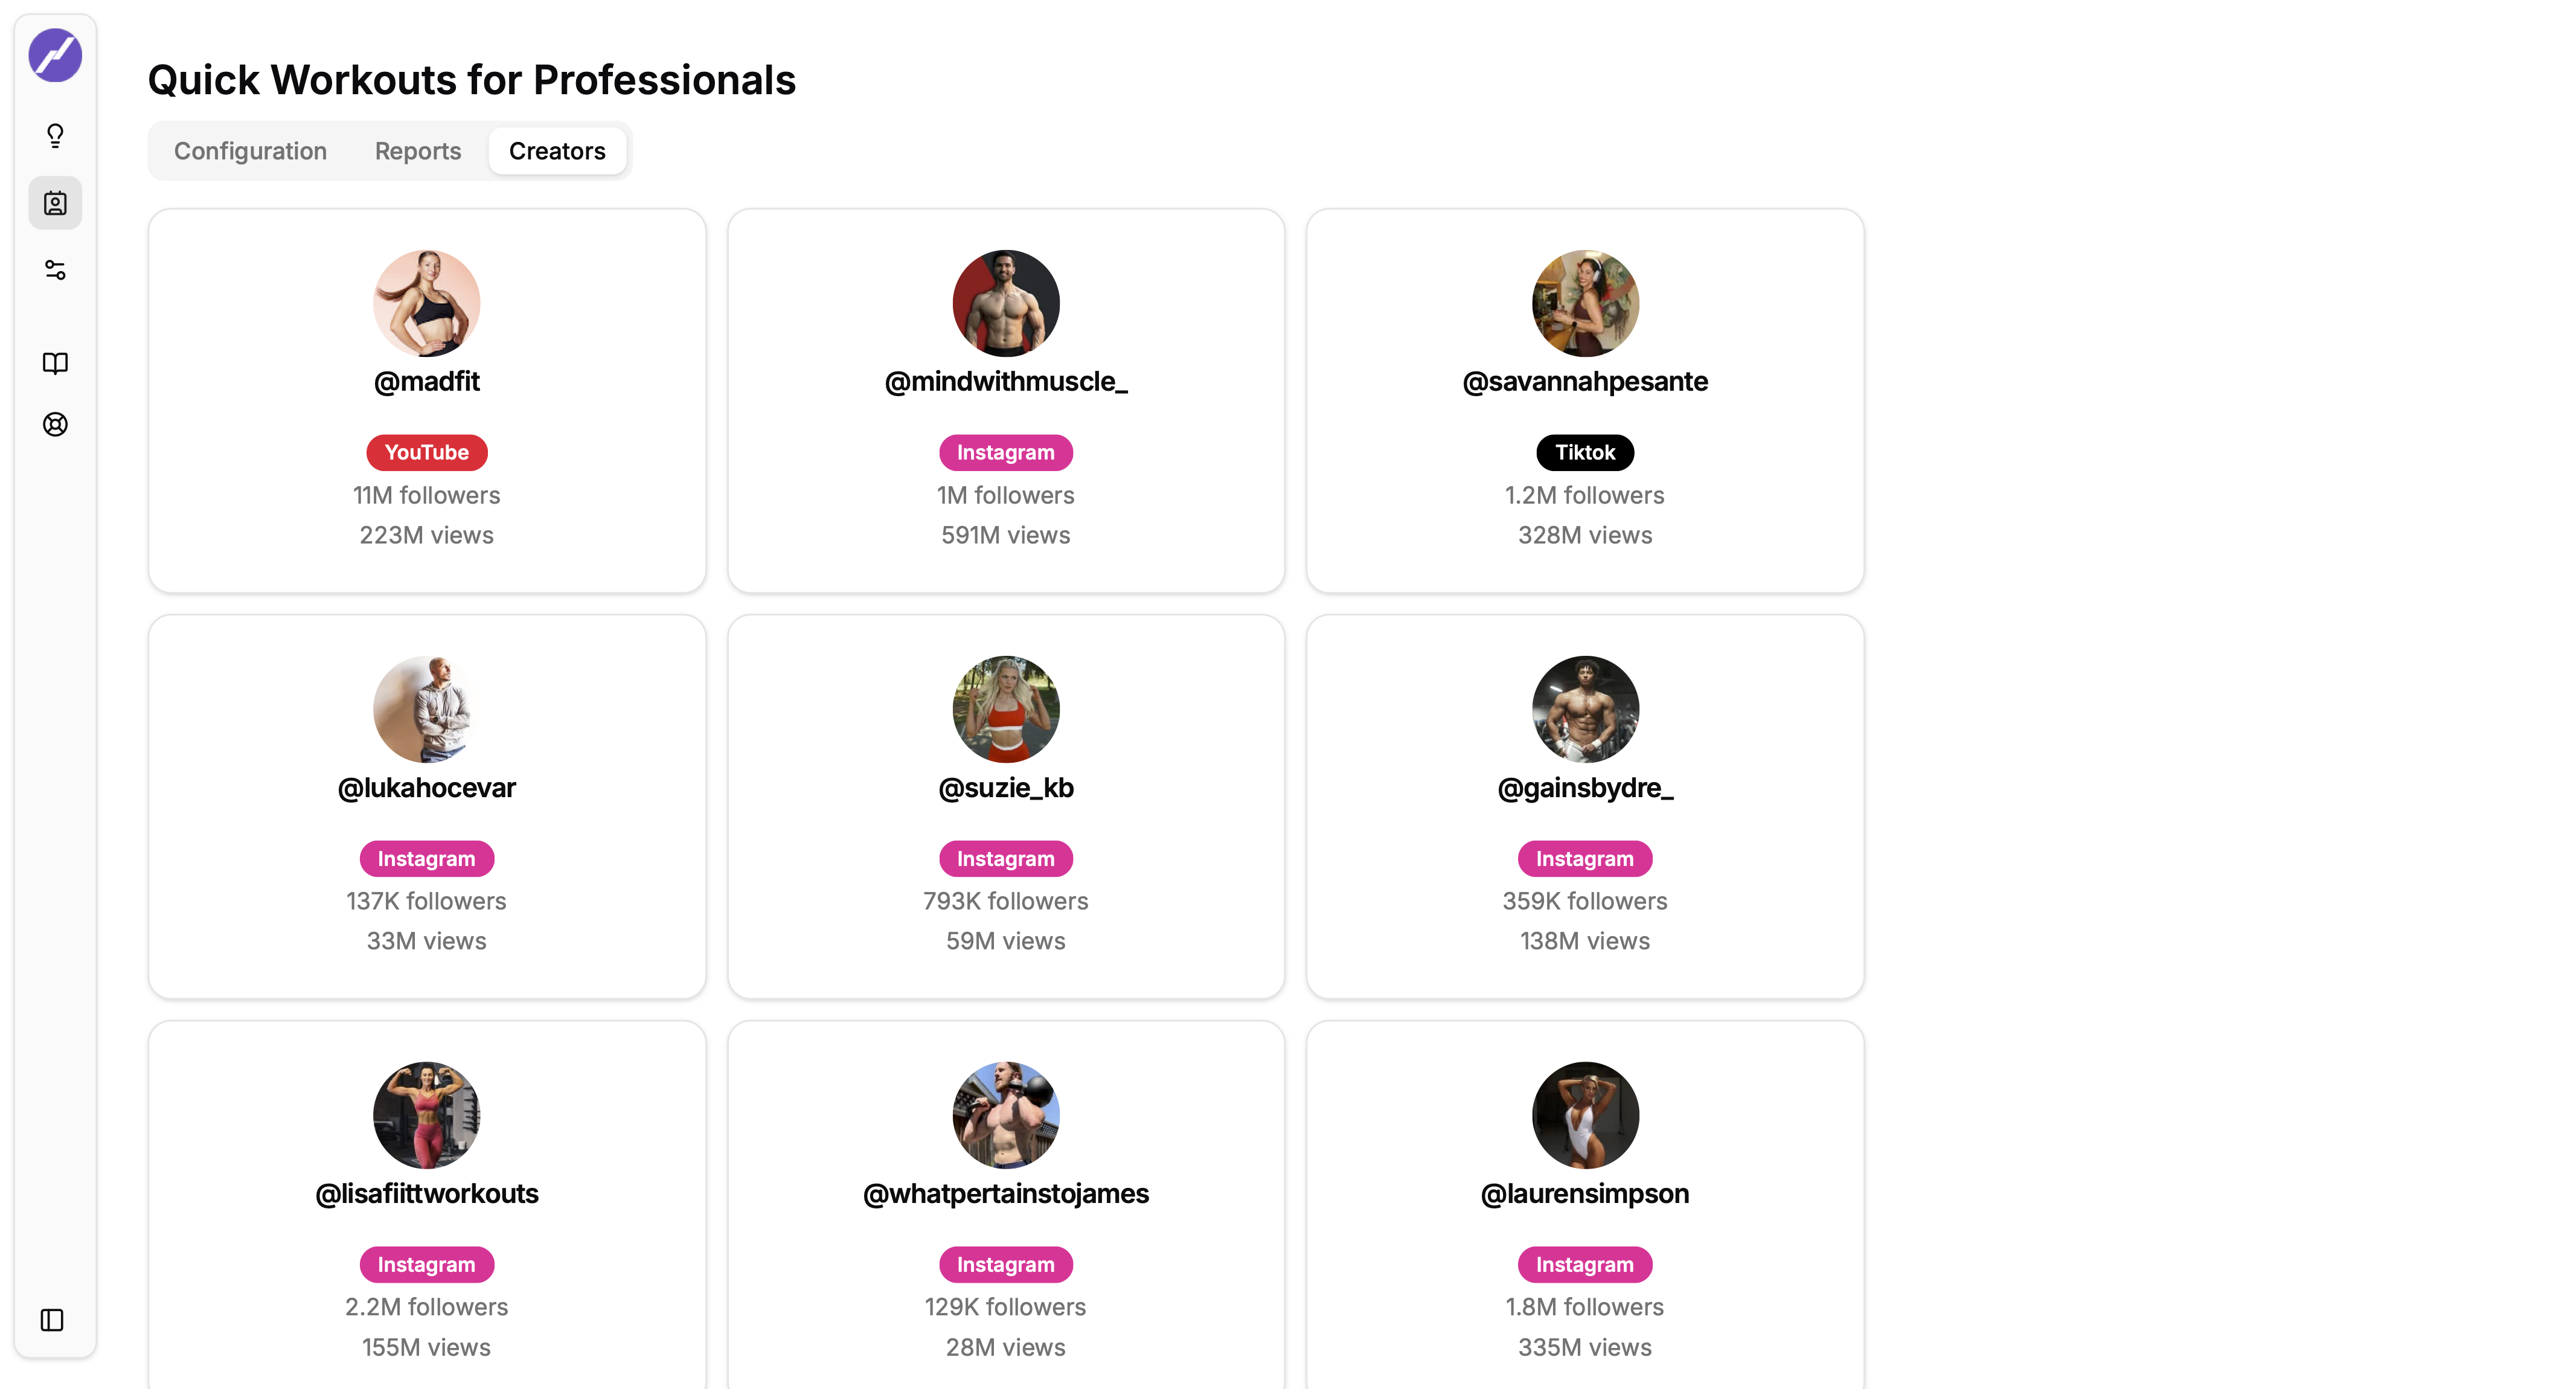
Task: Open the @mindwithmuscle_ avatar image
Action: (1006, 303)
